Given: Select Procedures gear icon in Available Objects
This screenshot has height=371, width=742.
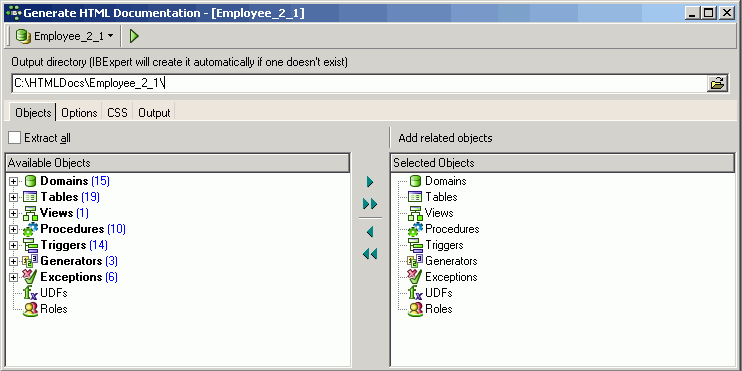Looking at the screenshot, I should tap(30, 229).
